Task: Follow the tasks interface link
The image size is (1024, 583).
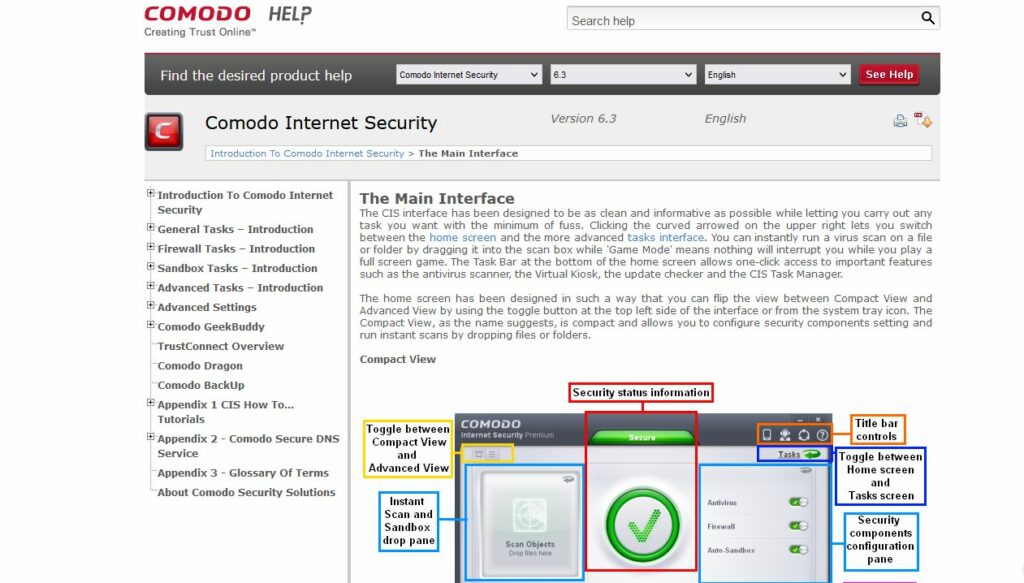Action: [665, 238]
